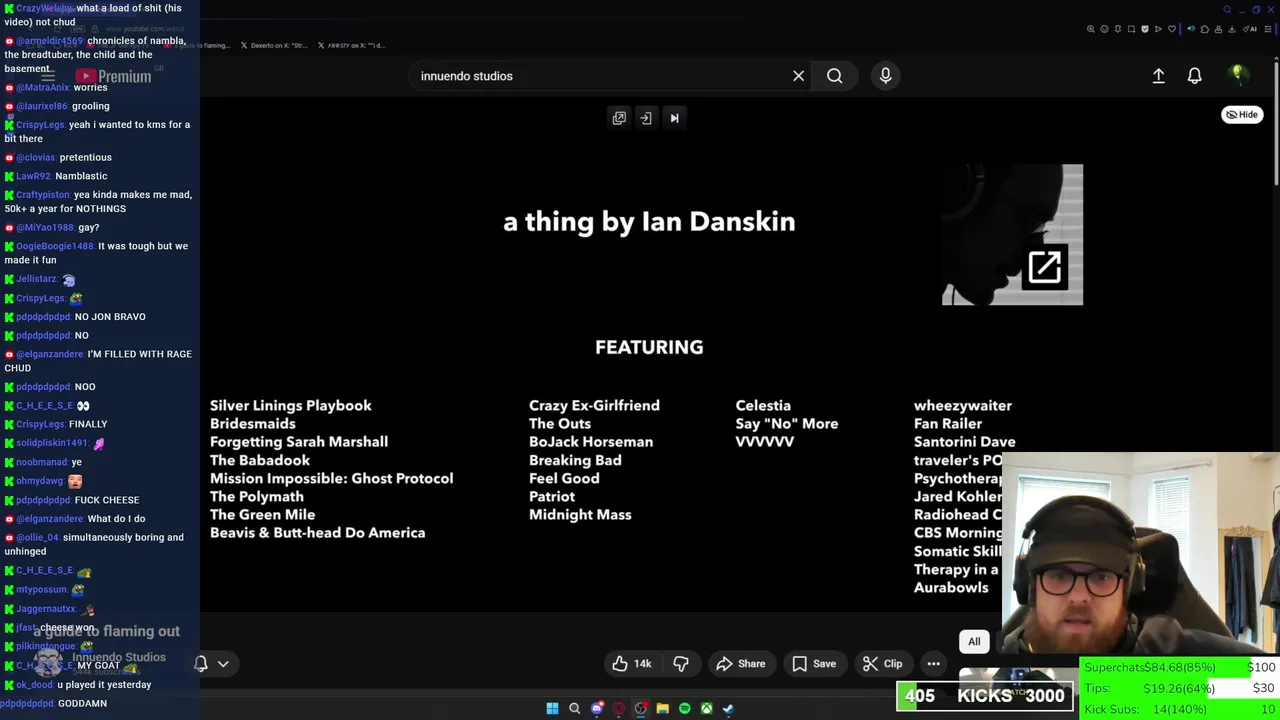Click chat username OogieBoogie1488
Viewport: 1280px width, 720px height.
(54, 246)
